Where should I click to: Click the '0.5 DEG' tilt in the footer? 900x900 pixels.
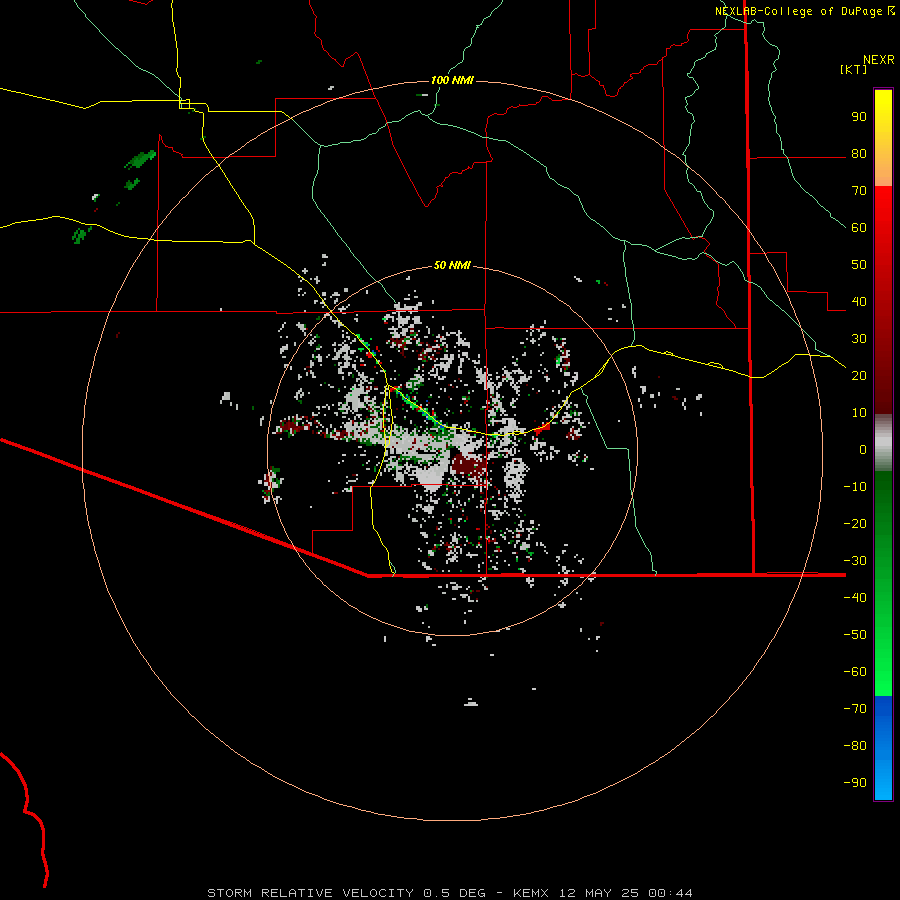click(x=455, y=893)
